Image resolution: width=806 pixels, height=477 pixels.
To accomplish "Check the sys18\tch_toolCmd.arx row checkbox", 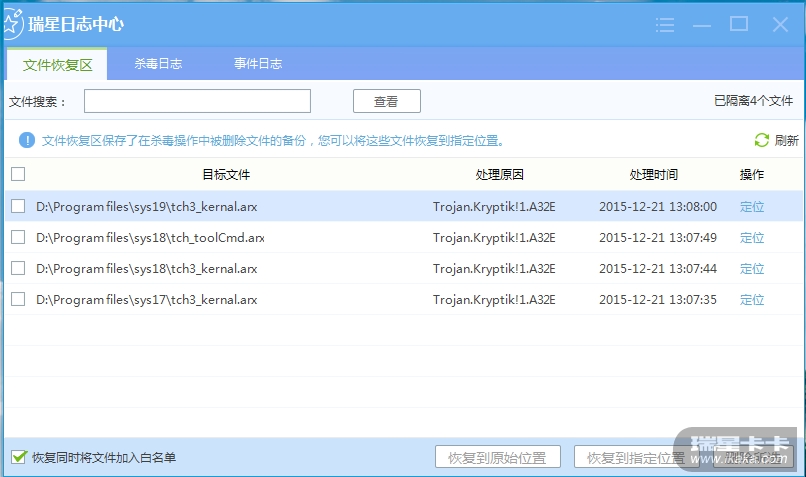I will (18, 237).
